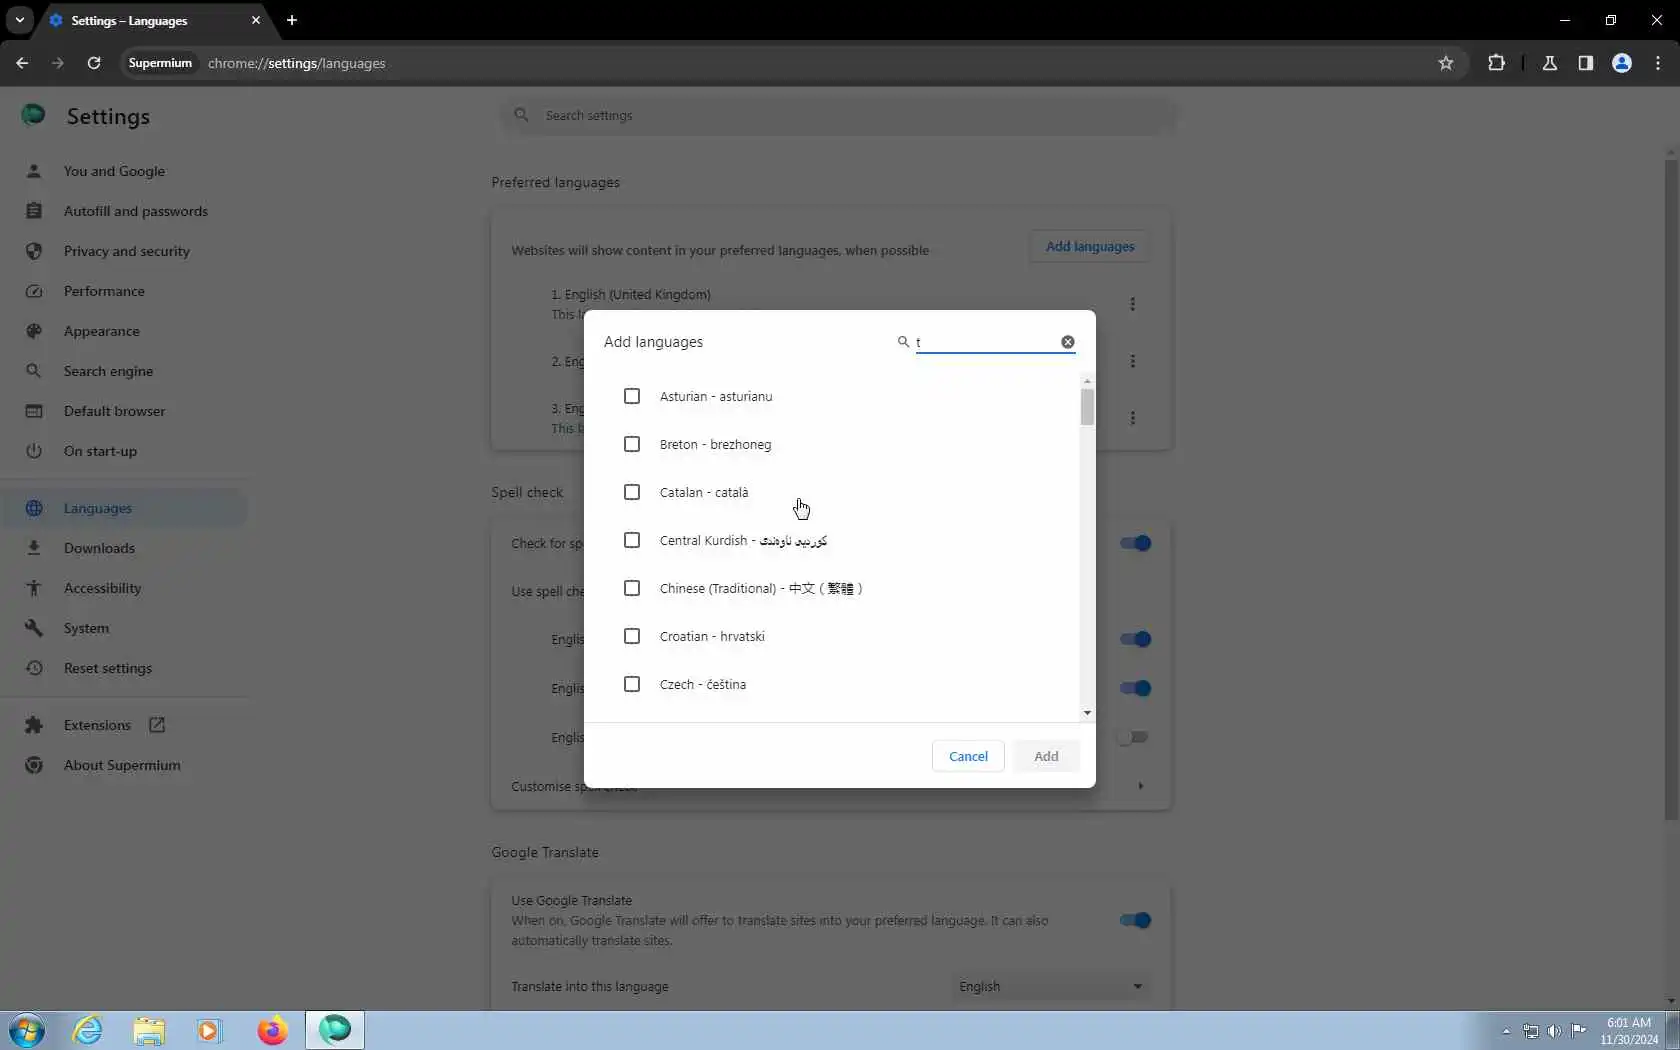Expand Customise spell check arrow
The height and width of the screenshot is (1050, 1680).
pyautogui.click(x=1141, y=786)
